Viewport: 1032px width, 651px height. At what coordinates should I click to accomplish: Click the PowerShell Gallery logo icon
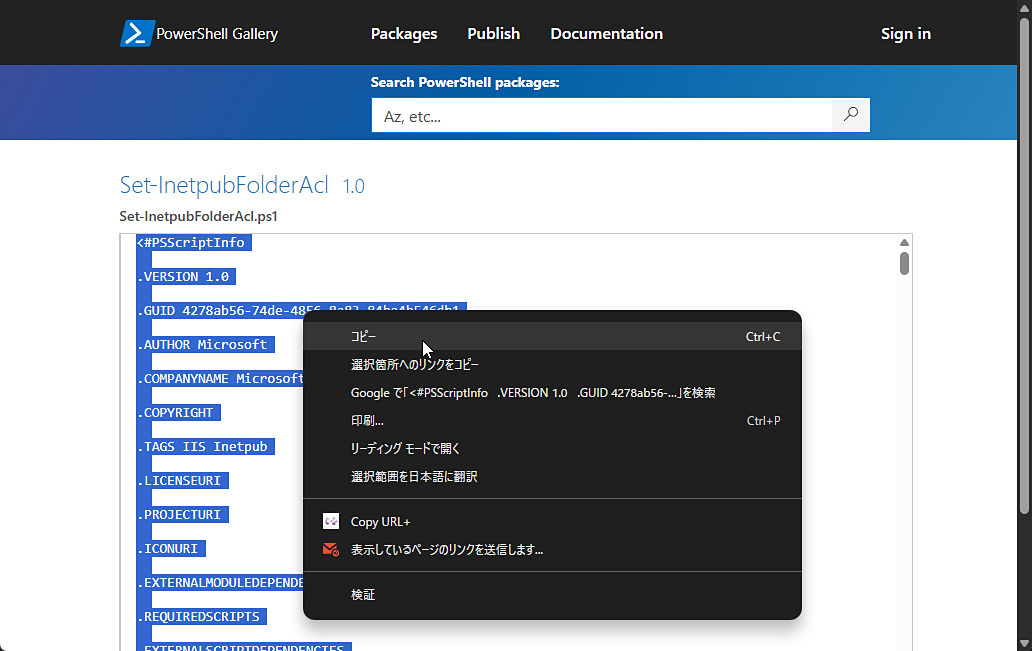point(137,34)
